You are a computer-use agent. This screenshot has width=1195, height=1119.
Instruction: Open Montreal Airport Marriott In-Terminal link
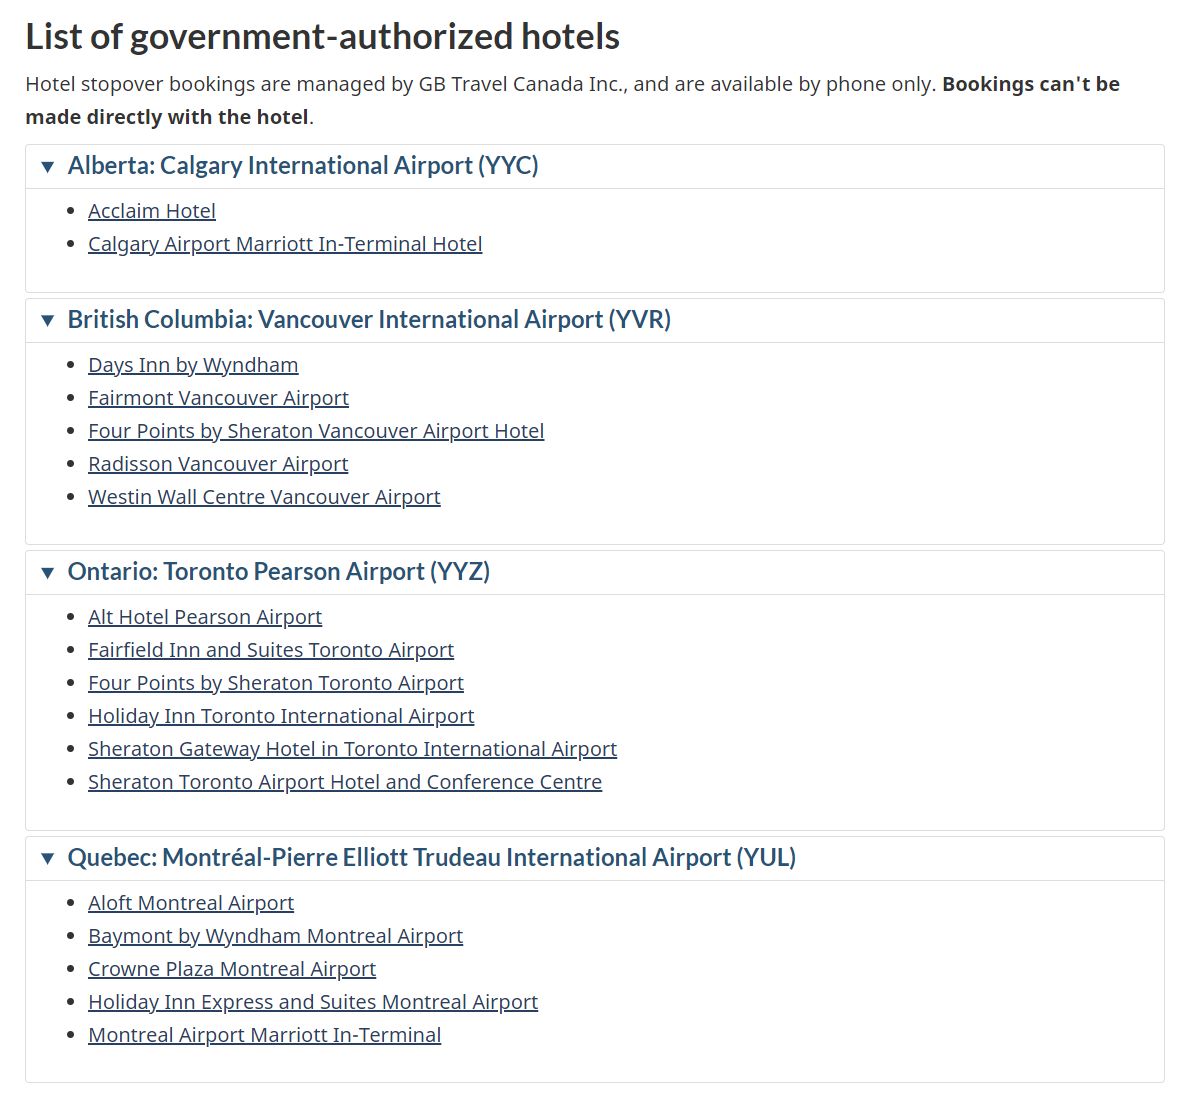pos(264,1035)
